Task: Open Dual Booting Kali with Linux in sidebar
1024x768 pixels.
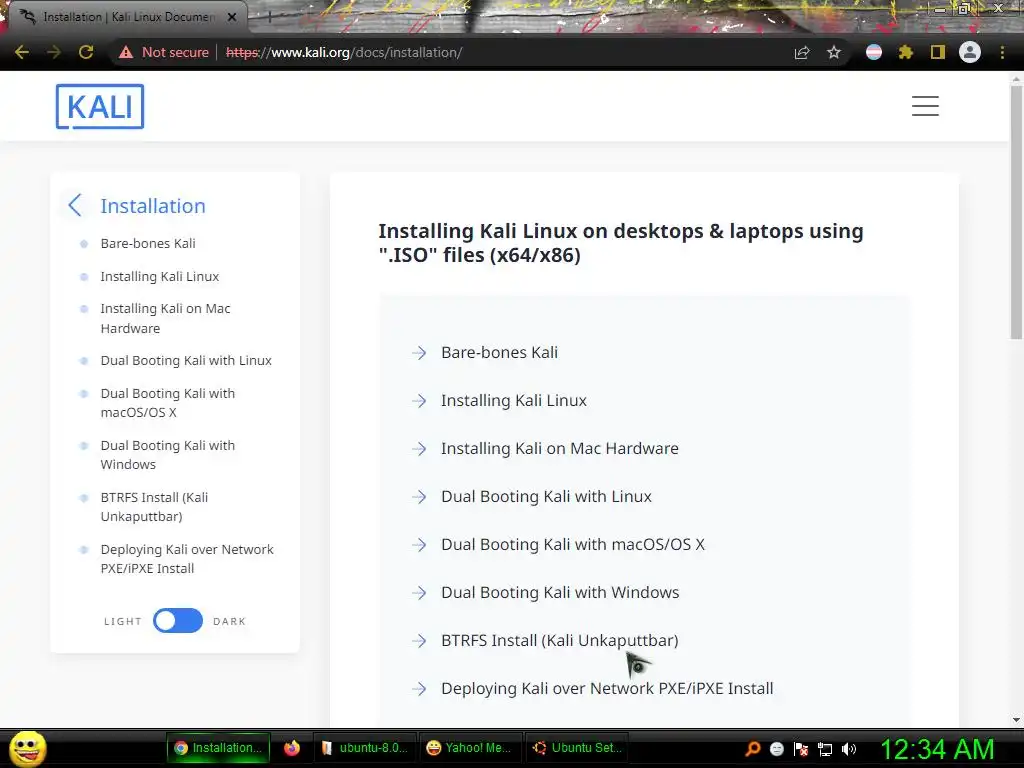Action: (186, 360)
